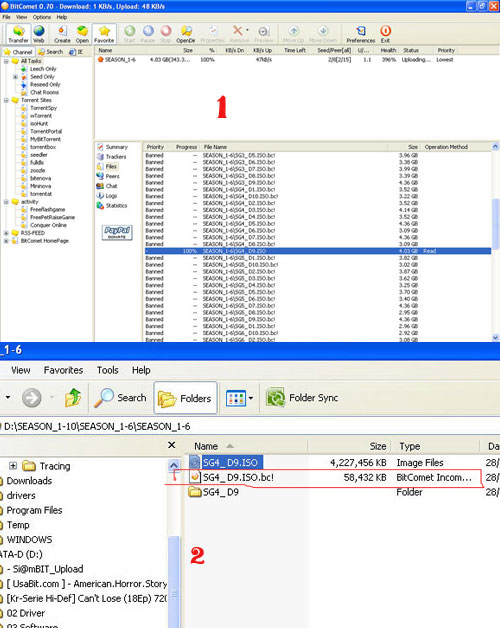Open the Peers detail pane
The width and height of the screenshot is (500, 628).
112,176
